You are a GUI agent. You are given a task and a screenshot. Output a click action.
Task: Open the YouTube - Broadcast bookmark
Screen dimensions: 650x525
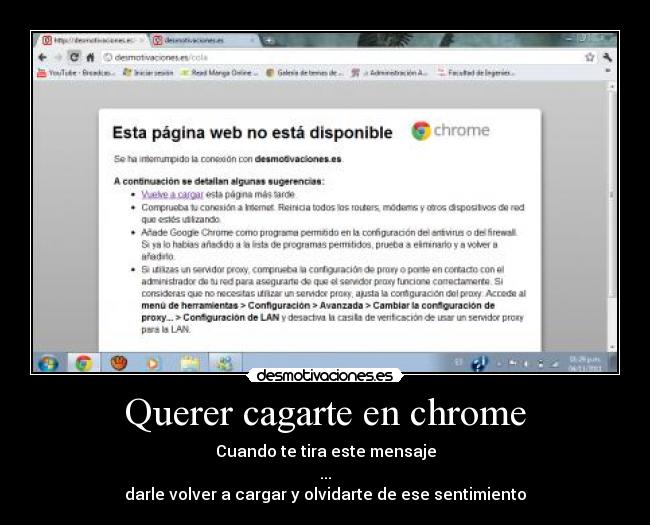click(x=76, y=73)
